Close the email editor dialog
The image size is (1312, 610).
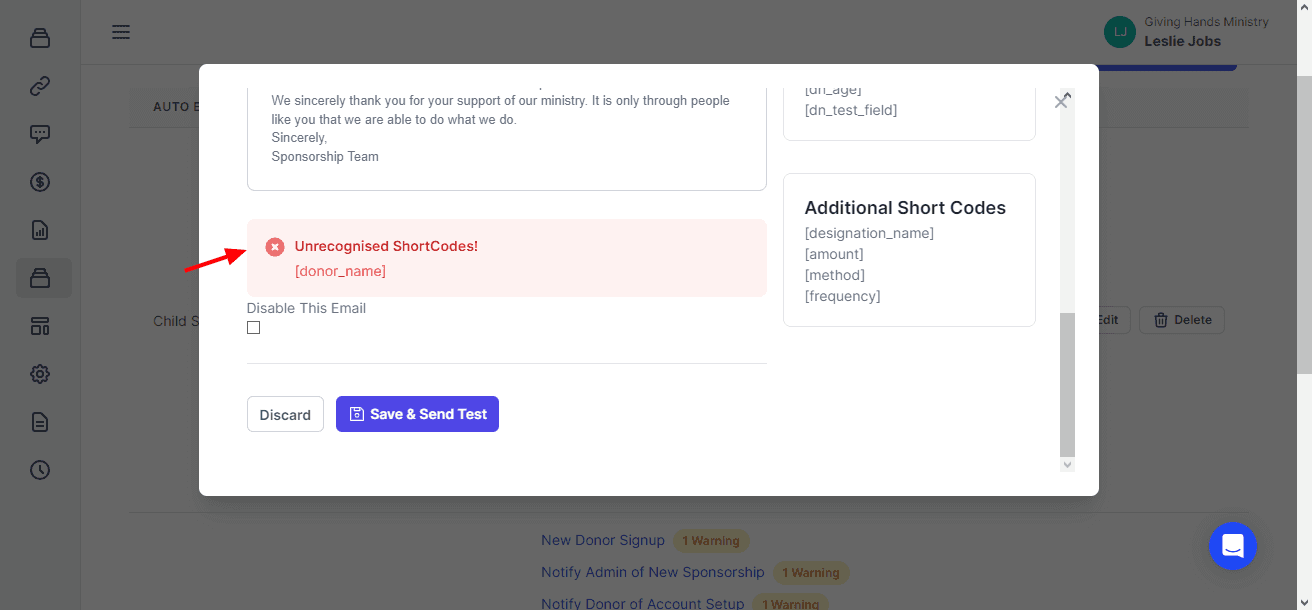pyautogui.click(x=1061, y=102)
